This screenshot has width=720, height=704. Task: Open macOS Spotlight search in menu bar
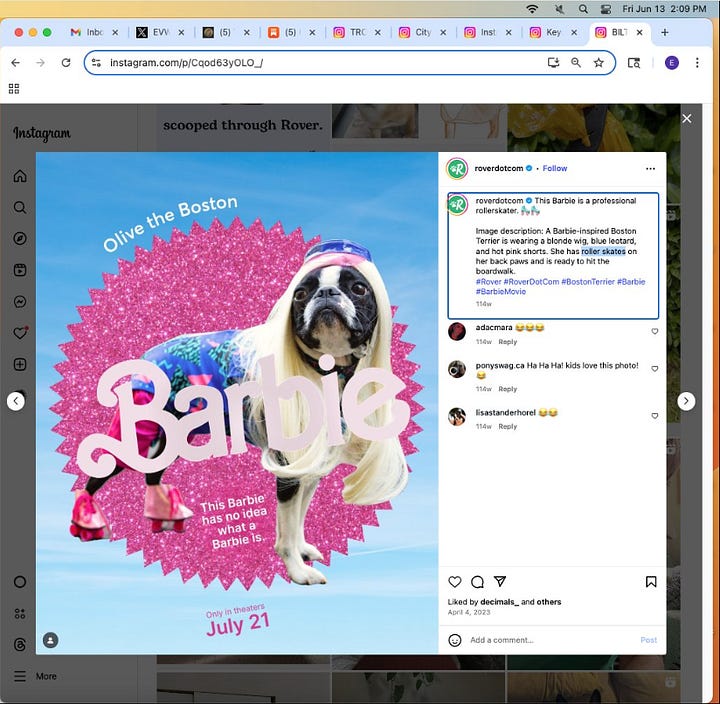[x=583, y=9]
